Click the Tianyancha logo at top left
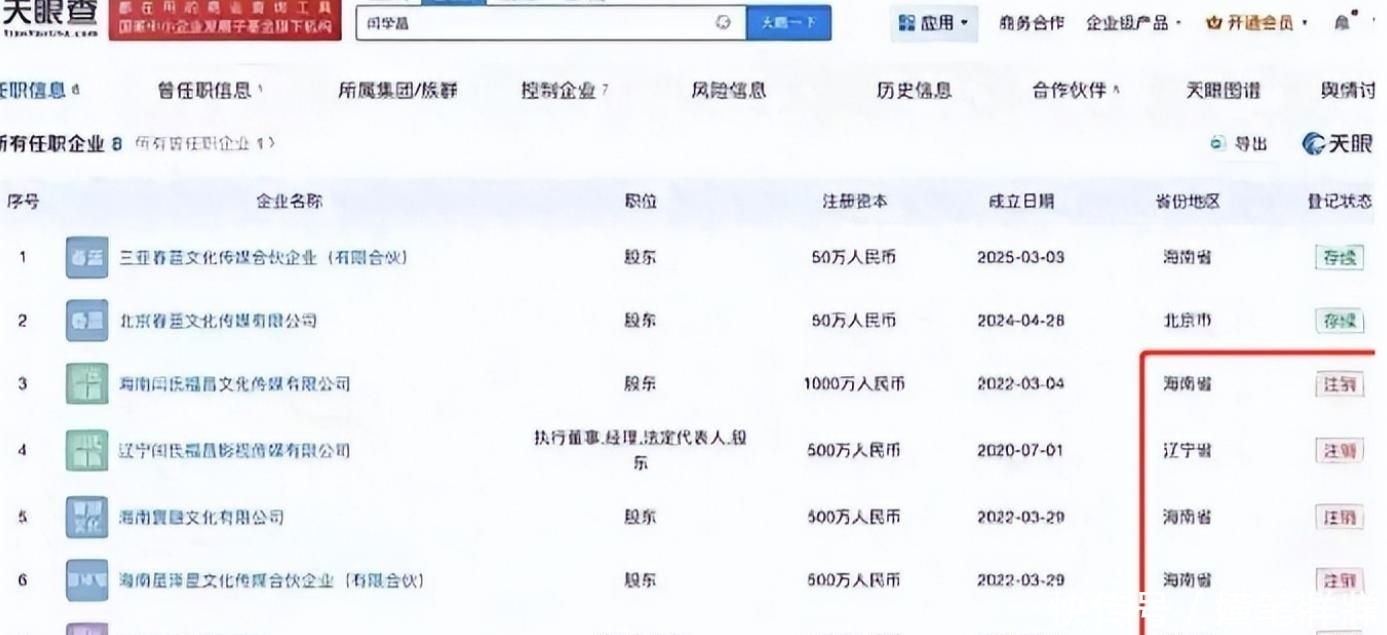Viewport: 1387px width, 635px height. [x=50, y=17]
